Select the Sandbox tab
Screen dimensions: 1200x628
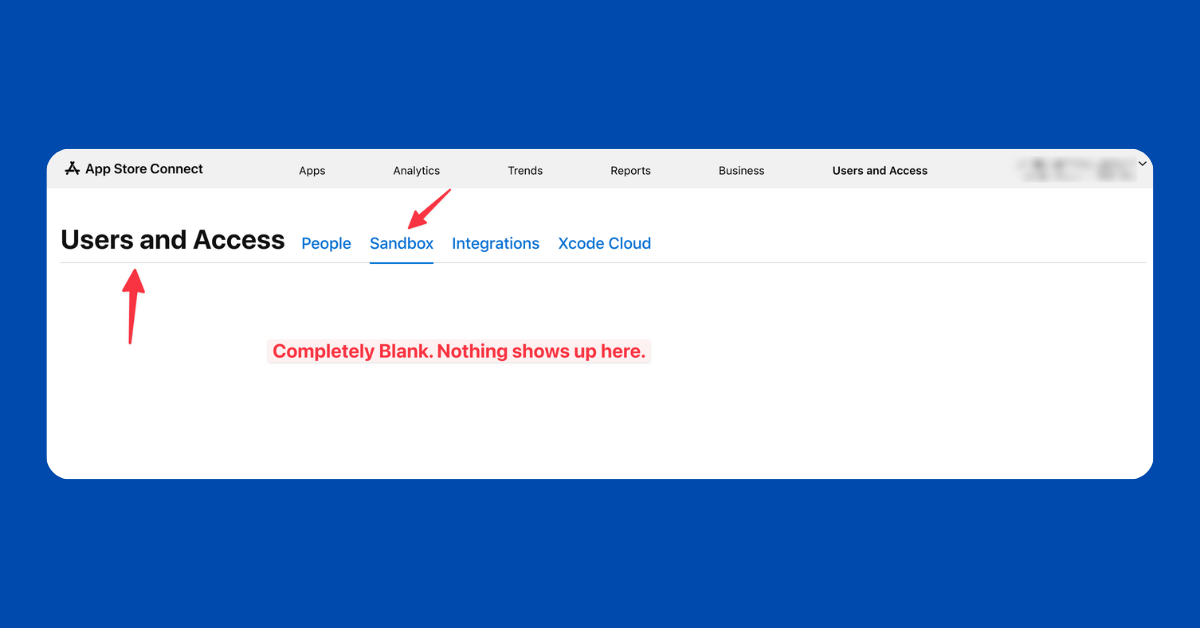401,243
